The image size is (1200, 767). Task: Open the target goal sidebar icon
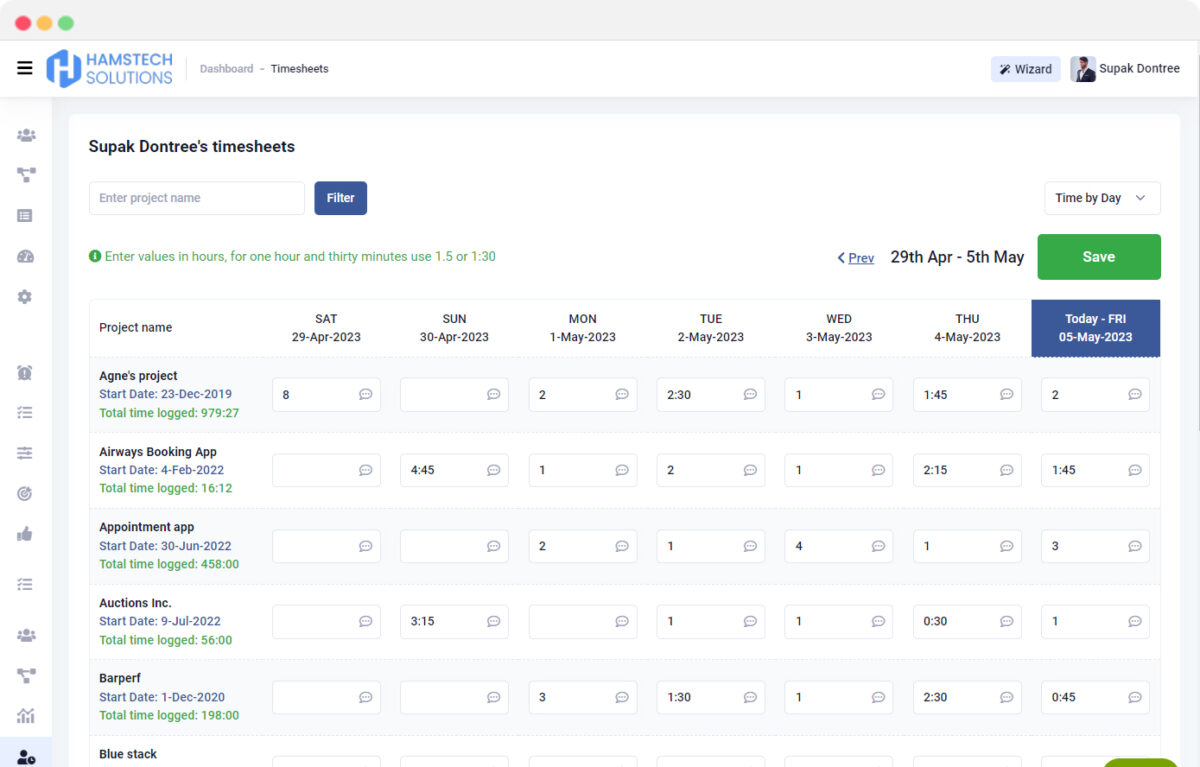click(25, 493)
